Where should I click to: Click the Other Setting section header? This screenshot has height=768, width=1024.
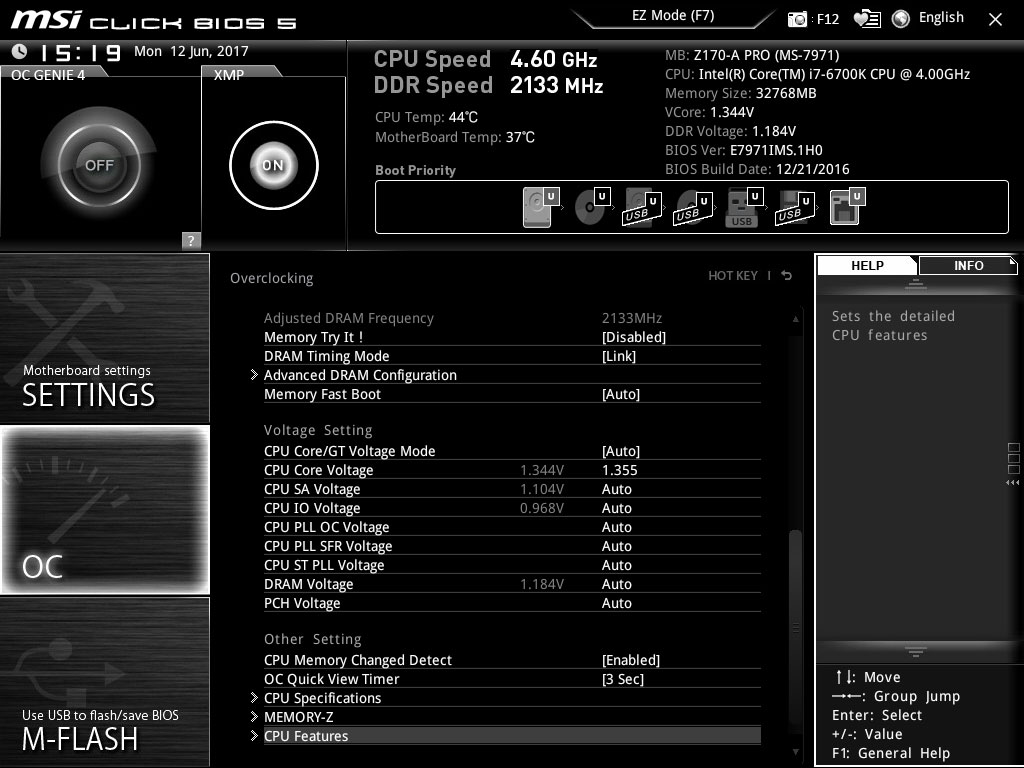(312, 639)
